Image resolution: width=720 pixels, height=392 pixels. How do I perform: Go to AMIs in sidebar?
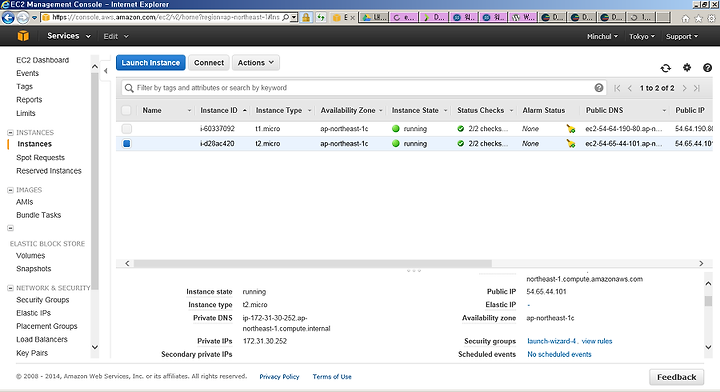pyautogui.click(x=24, y=202)
